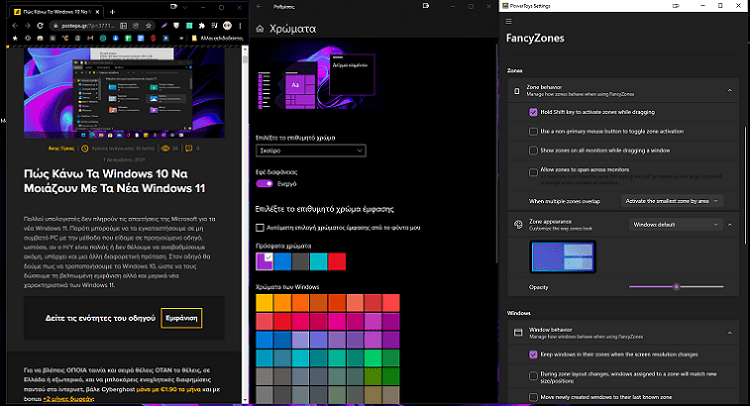
Task: Open the PowerToys hamburger menu
Action: point(508,21)
